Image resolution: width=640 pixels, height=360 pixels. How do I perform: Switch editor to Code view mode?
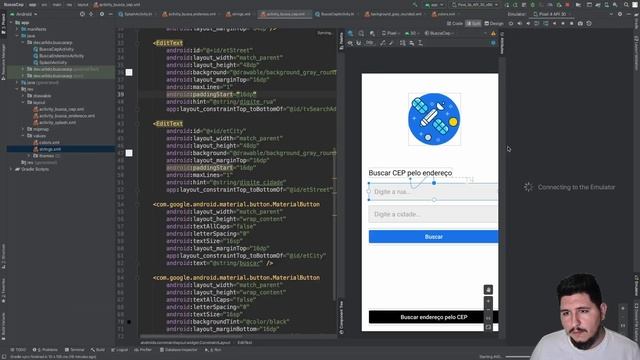455,24
